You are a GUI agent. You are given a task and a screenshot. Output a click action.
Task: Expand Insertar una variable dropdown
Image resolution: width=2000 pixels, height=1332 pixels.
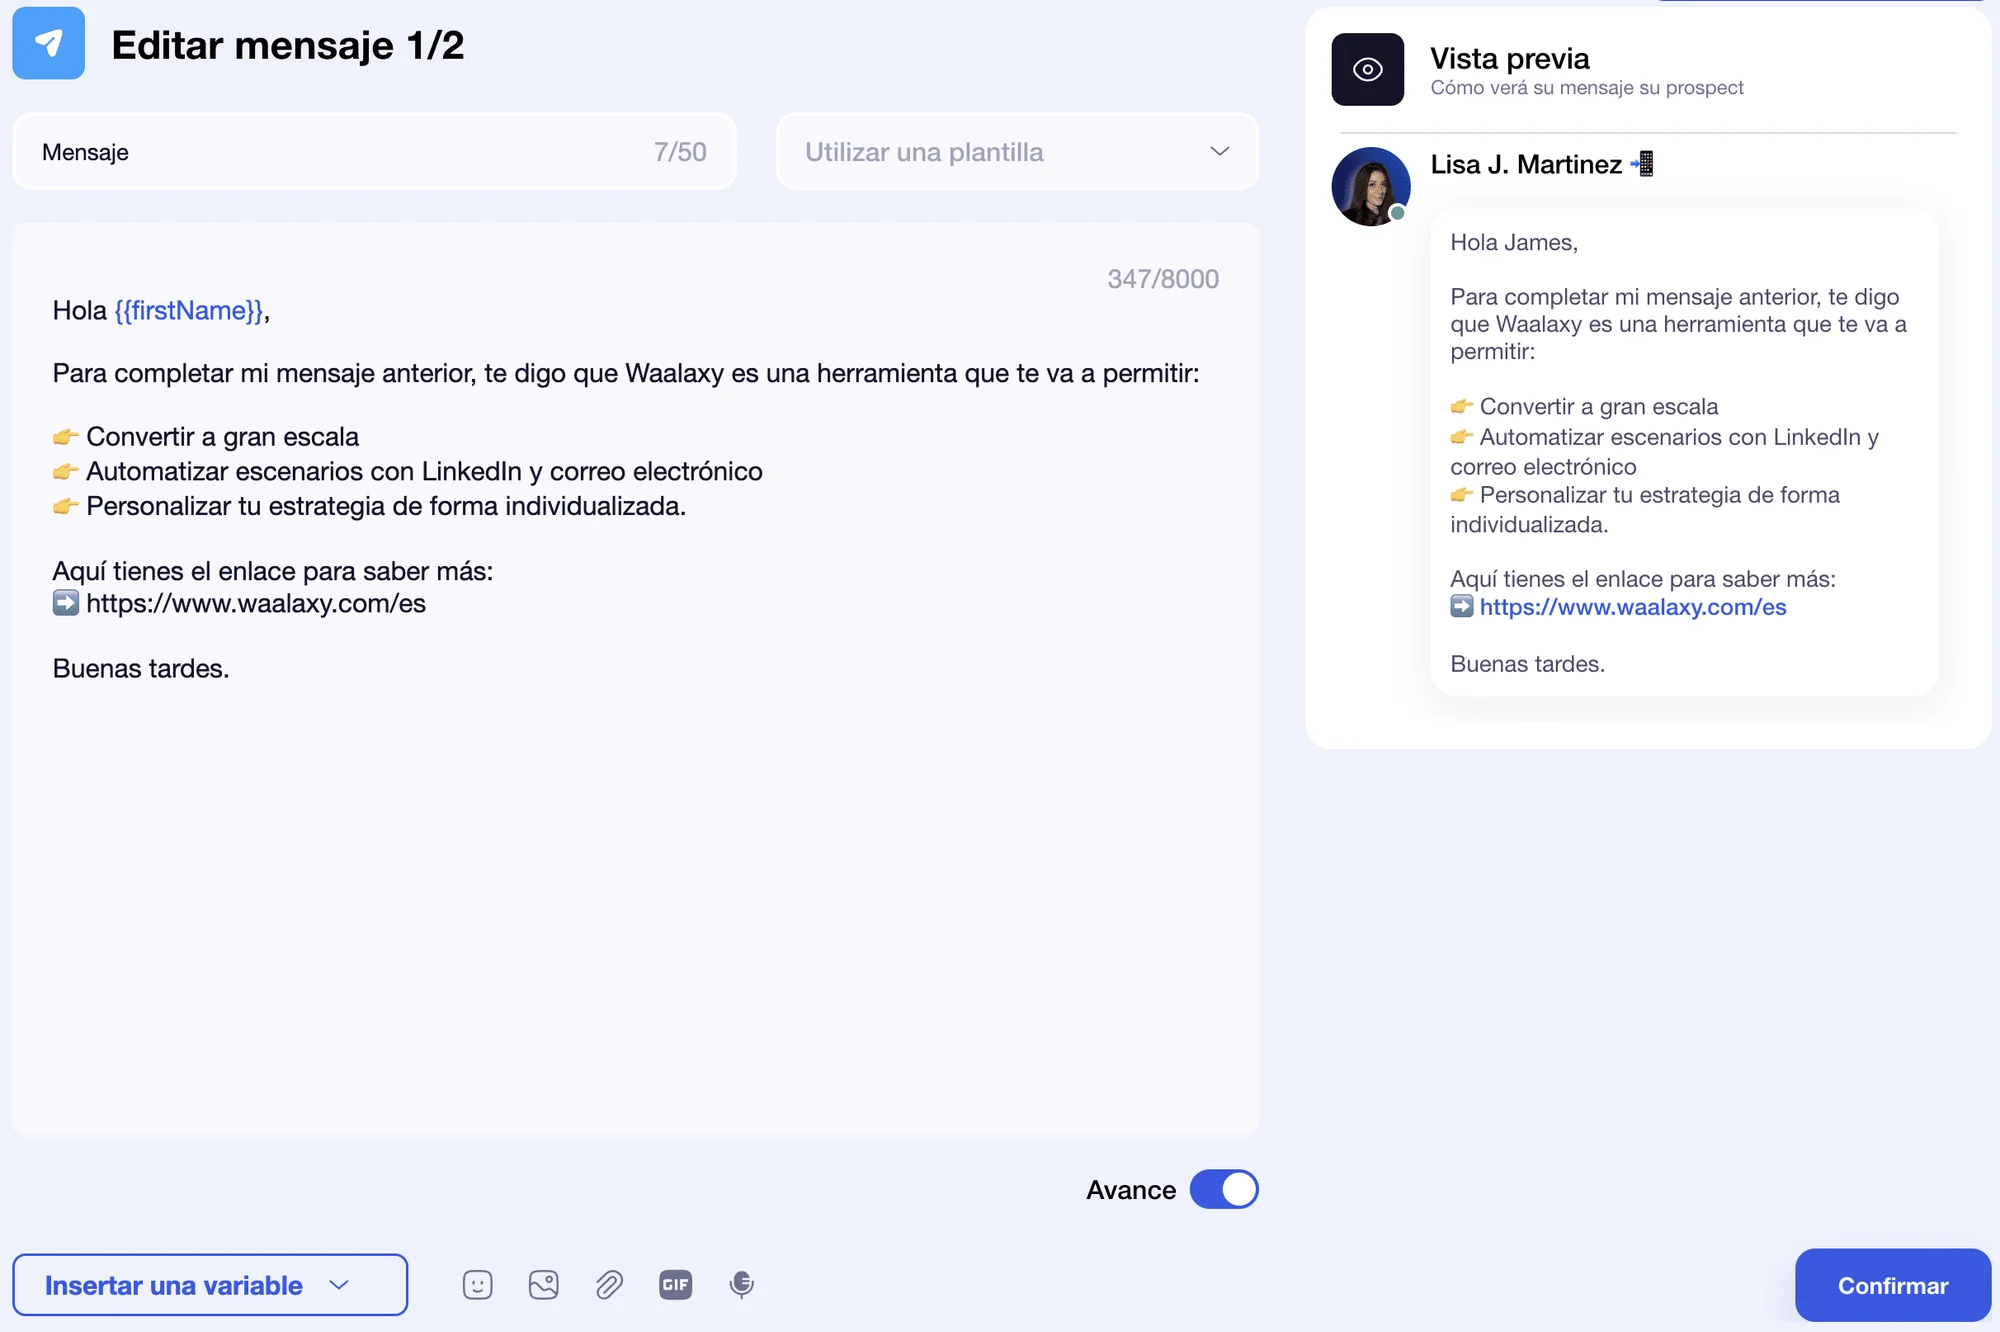(210, 1285)
